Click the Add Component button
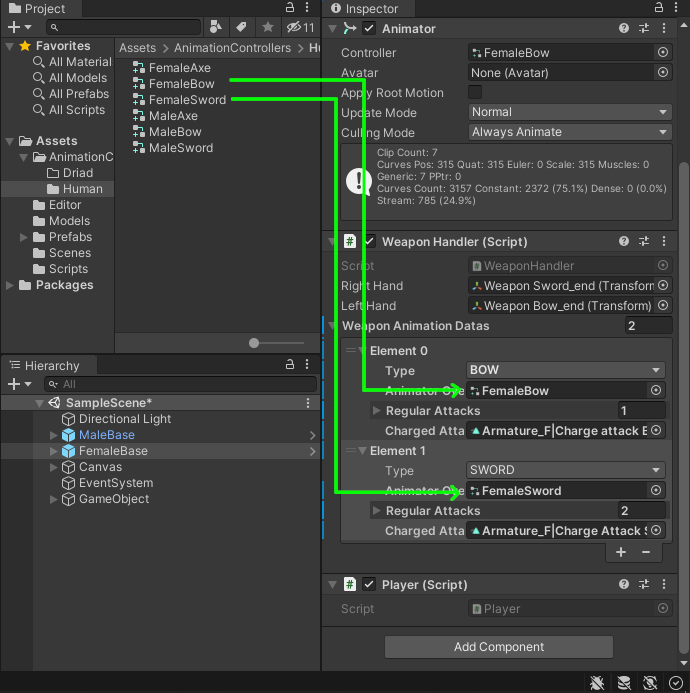Screen dimensions: 690x693 (498, 647)
